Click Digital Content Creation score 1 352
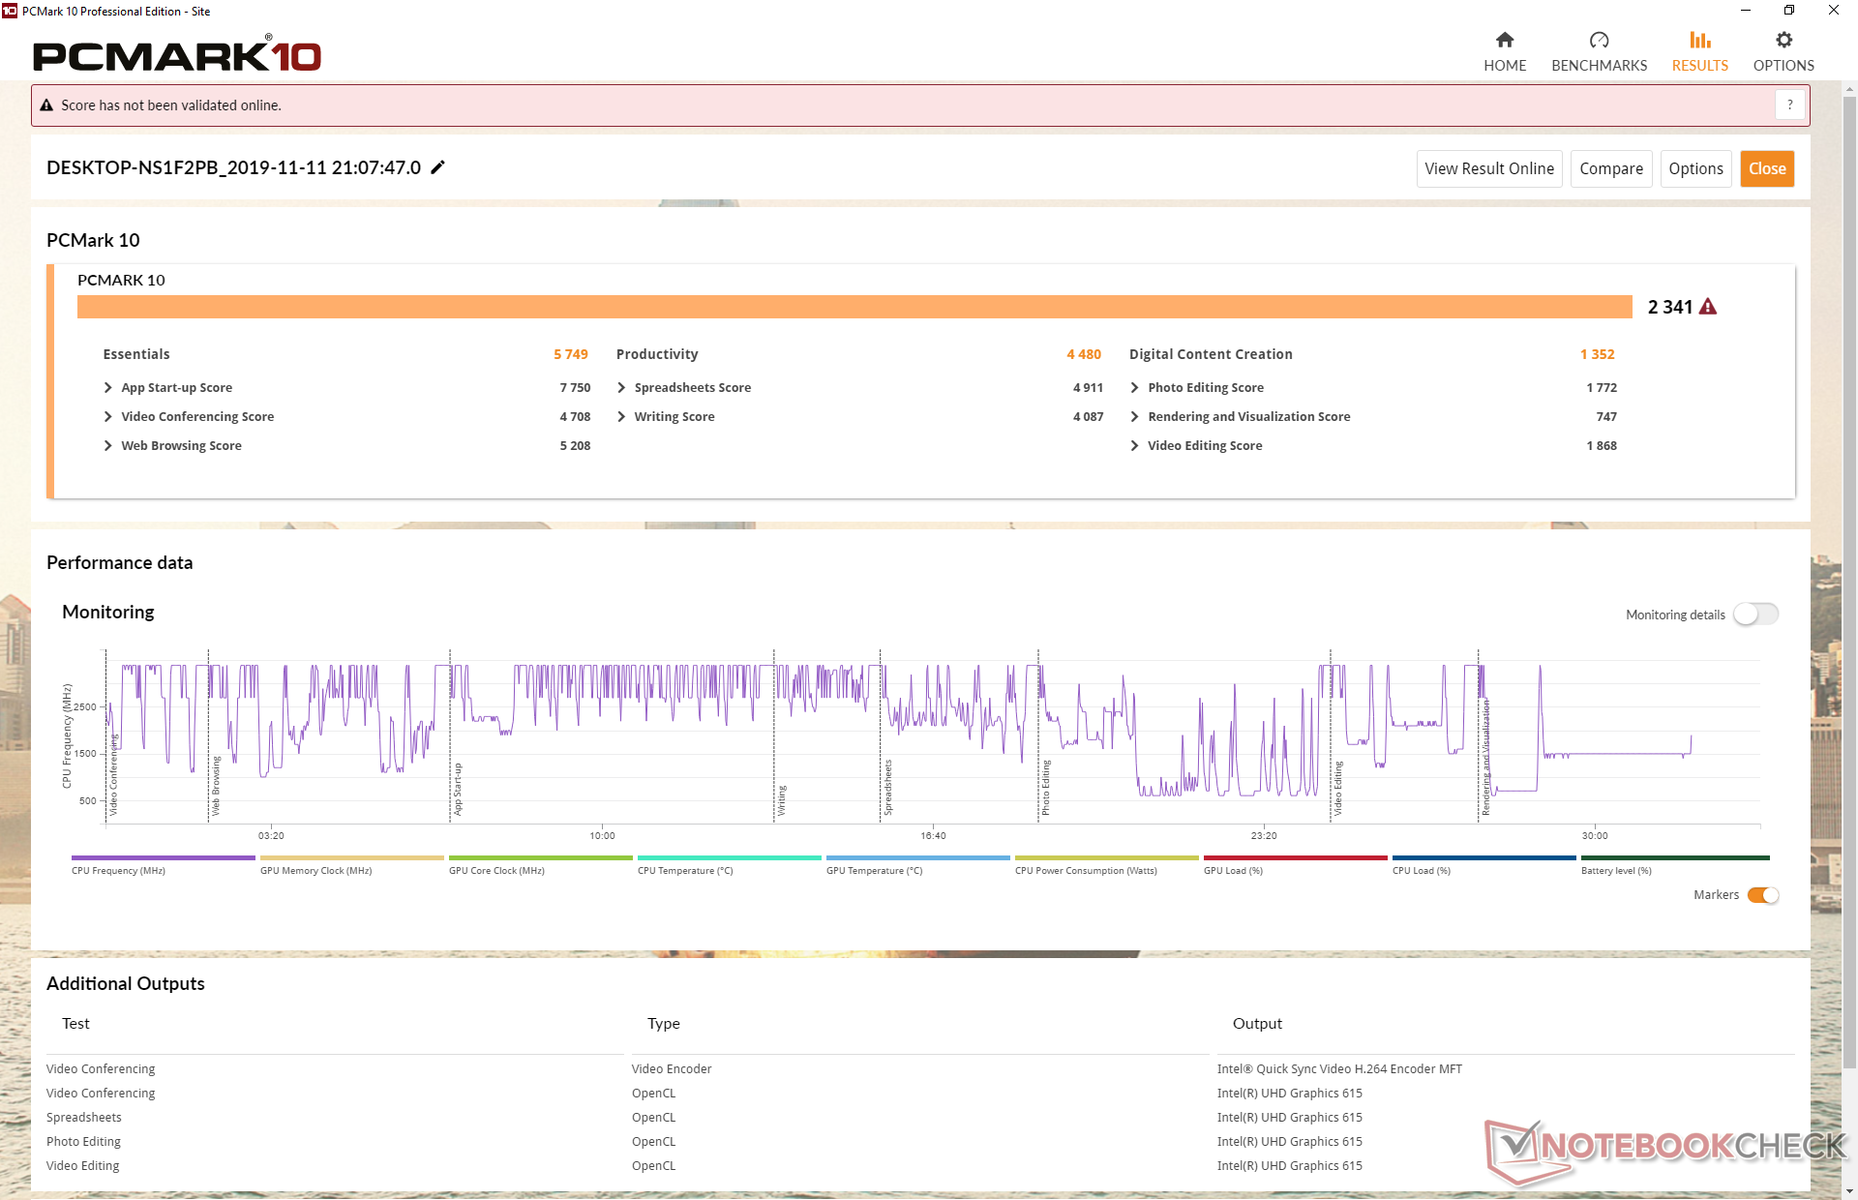This screenshot has width=1858, height=1200. click(x=1597, y=354)
